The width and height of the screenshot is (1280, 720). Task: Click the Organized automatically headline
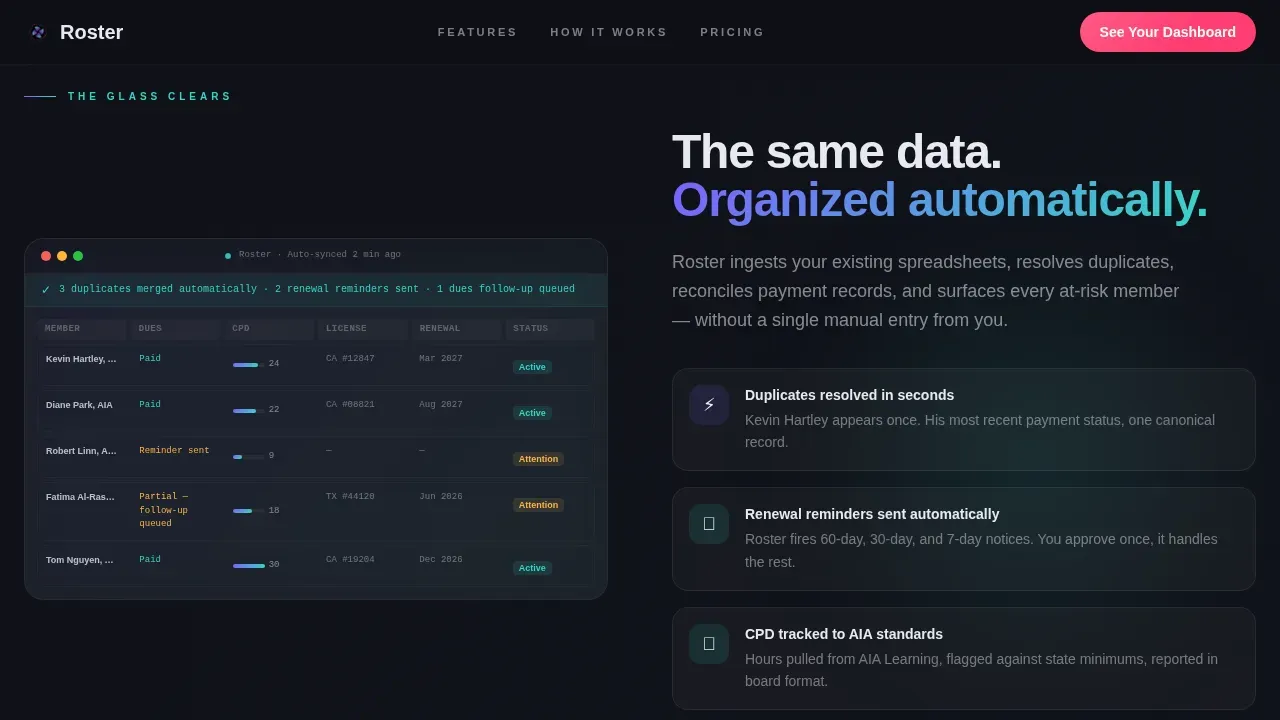tap(940, 200)
